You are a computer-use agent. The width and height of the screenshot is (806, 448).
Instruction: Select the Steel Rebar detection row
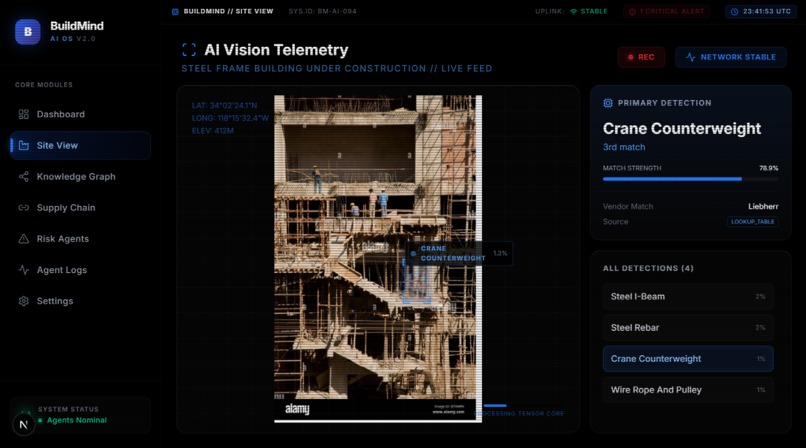point(688,328)
